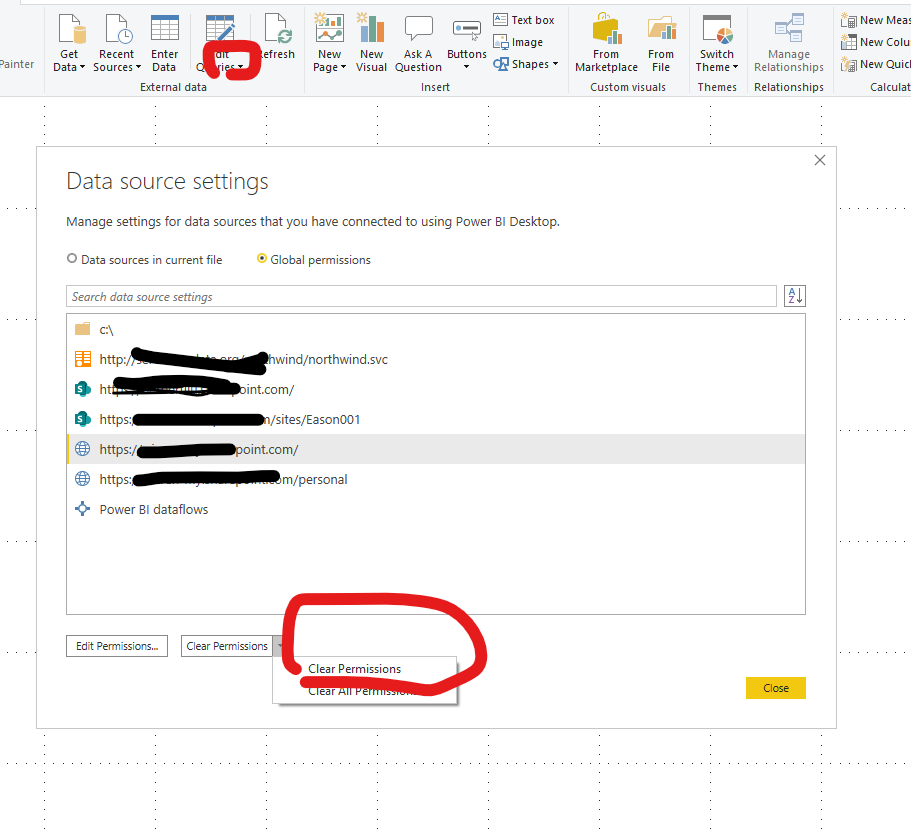This screenshot has width=911, height=833.
Task: Click New Column in Calculations
Action: 875,42
